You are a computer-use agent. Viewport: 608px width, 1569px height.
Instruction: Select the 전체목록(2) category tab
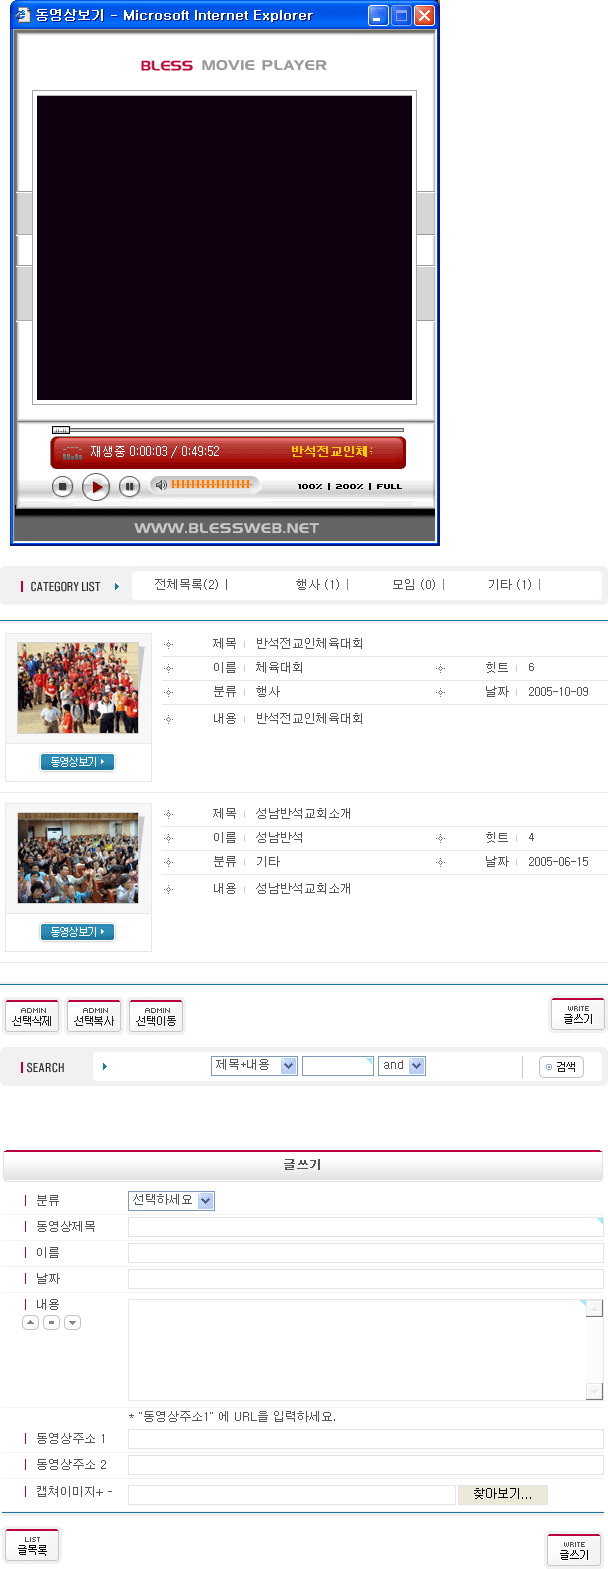(x=187, y=585)
